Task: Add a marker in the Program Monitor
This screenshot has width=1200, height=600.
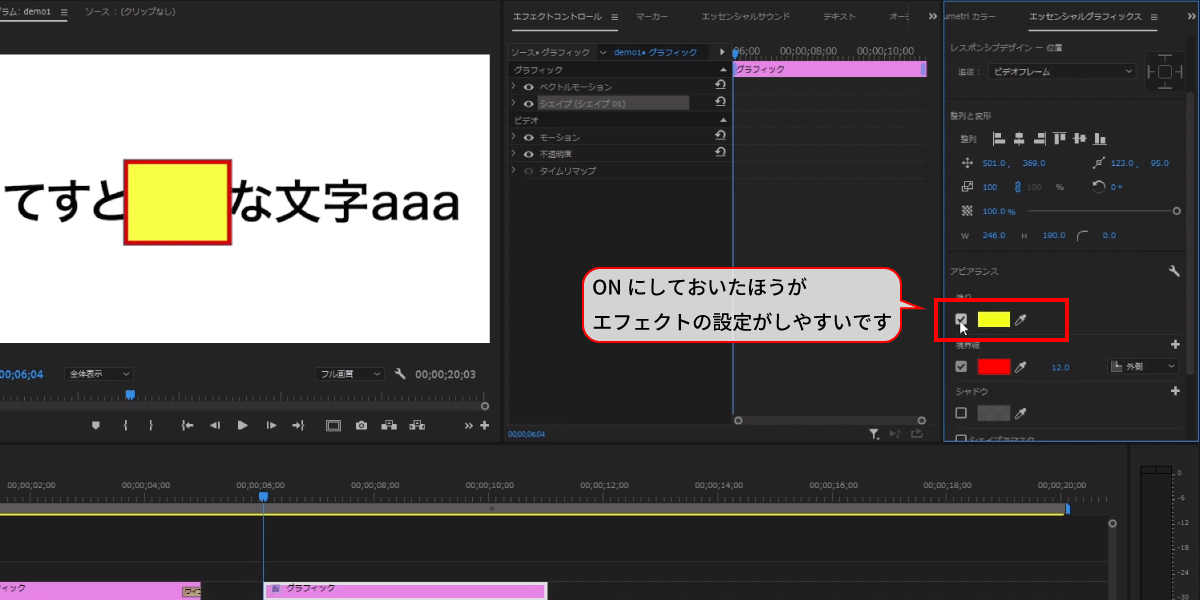Action: 96,425
